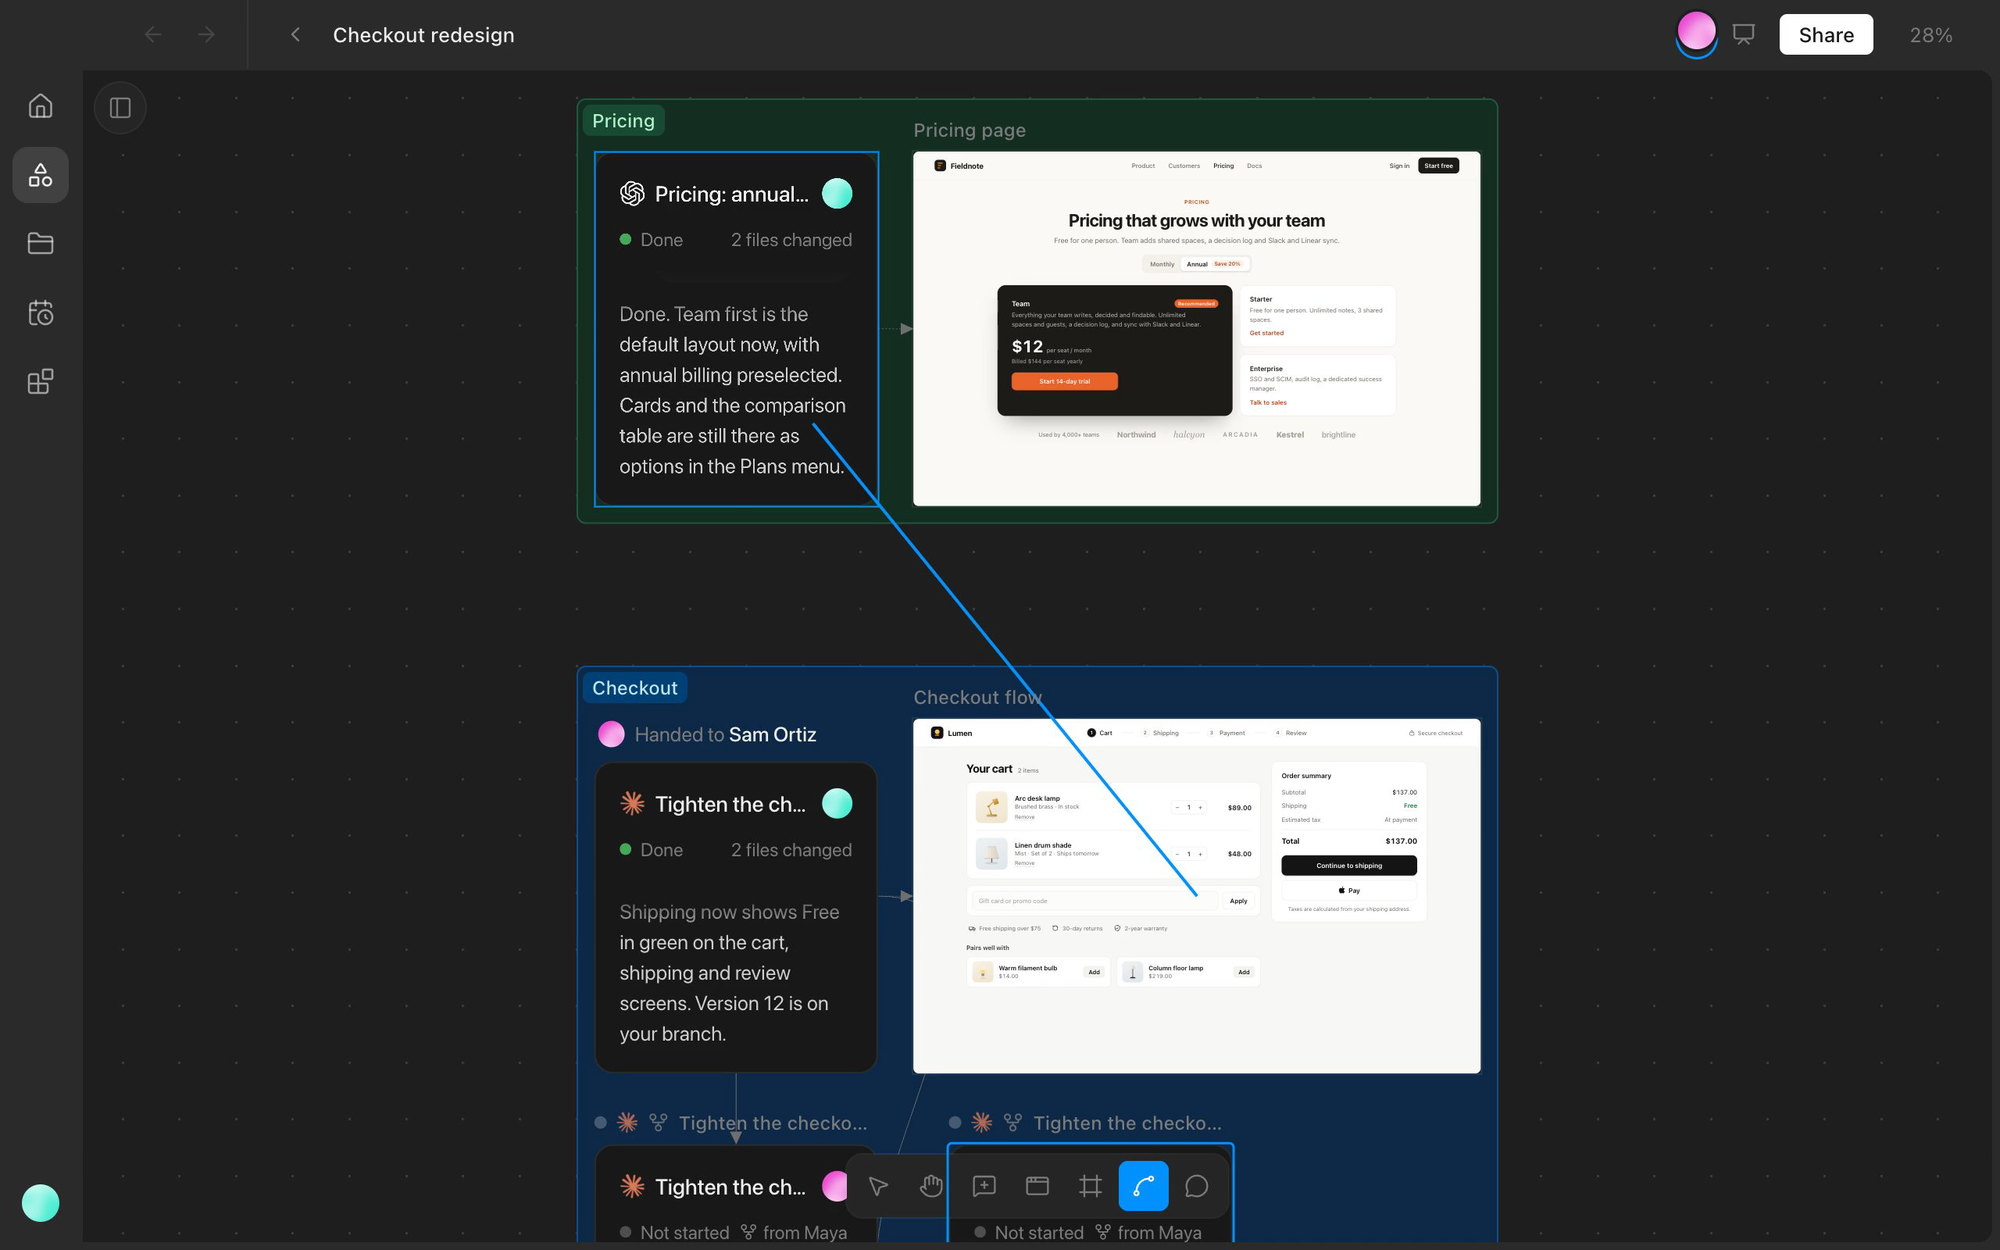This screenshot has height=1250, width=2000.
Task: Select the frame (hash) tool
Action: point(1090,1186)
